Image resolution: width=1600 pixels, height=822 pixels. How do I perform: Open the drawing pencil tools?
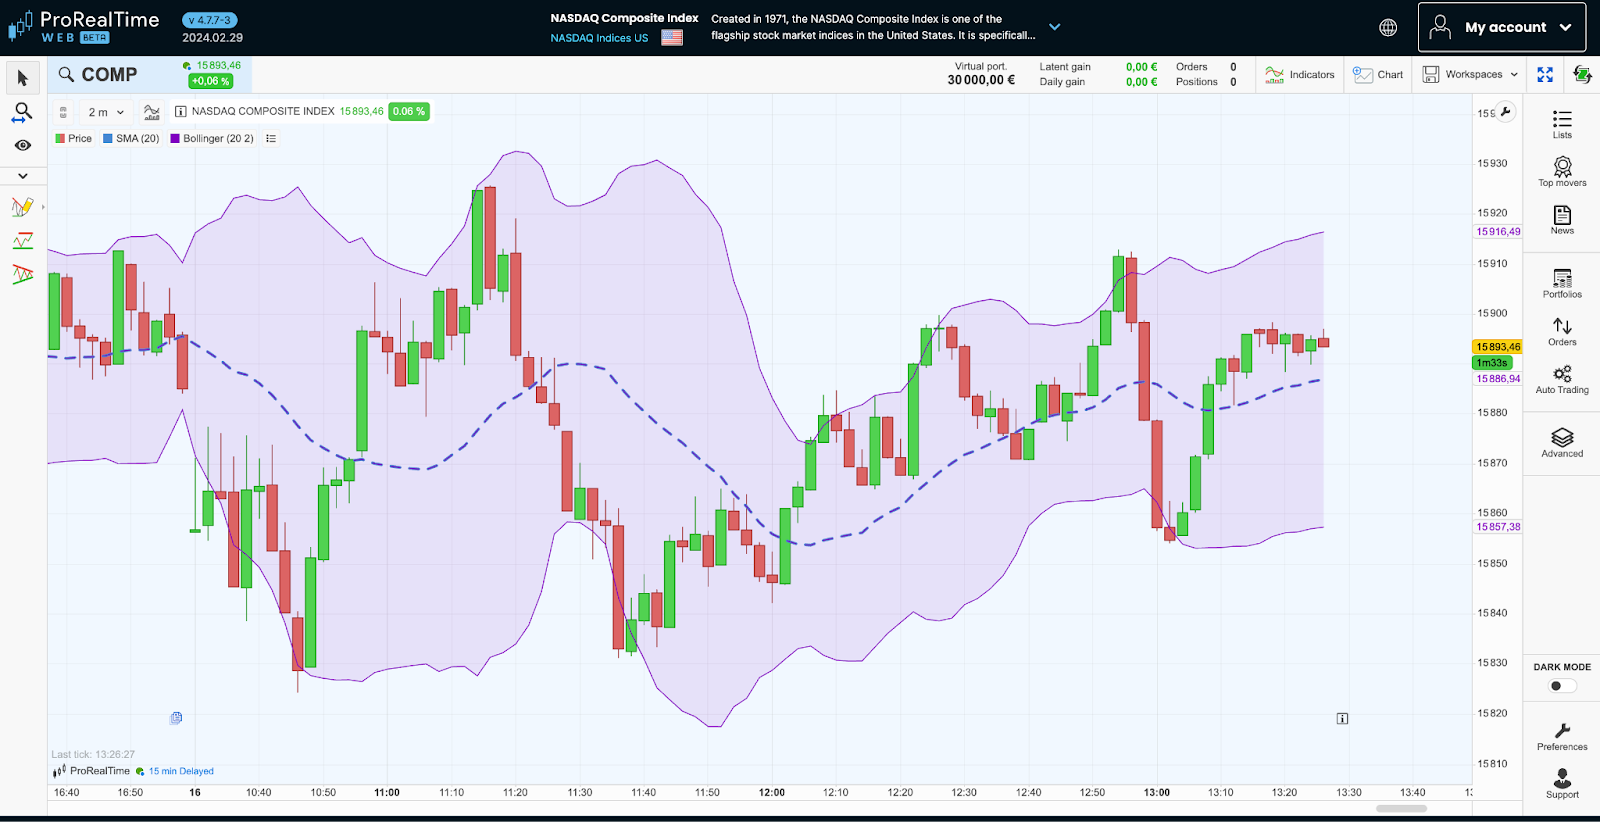(x=23, y=207)
